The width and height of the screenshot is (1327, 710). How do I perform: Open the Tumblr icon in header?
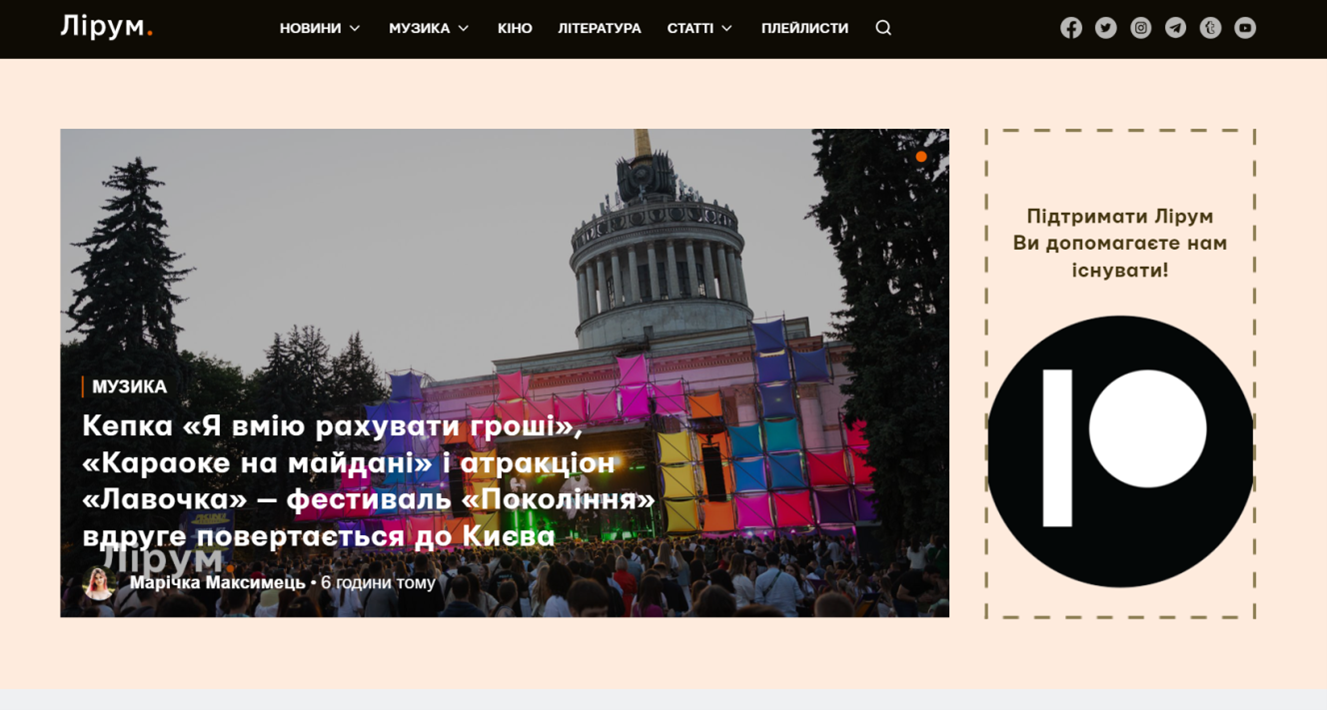point(1210,28)
